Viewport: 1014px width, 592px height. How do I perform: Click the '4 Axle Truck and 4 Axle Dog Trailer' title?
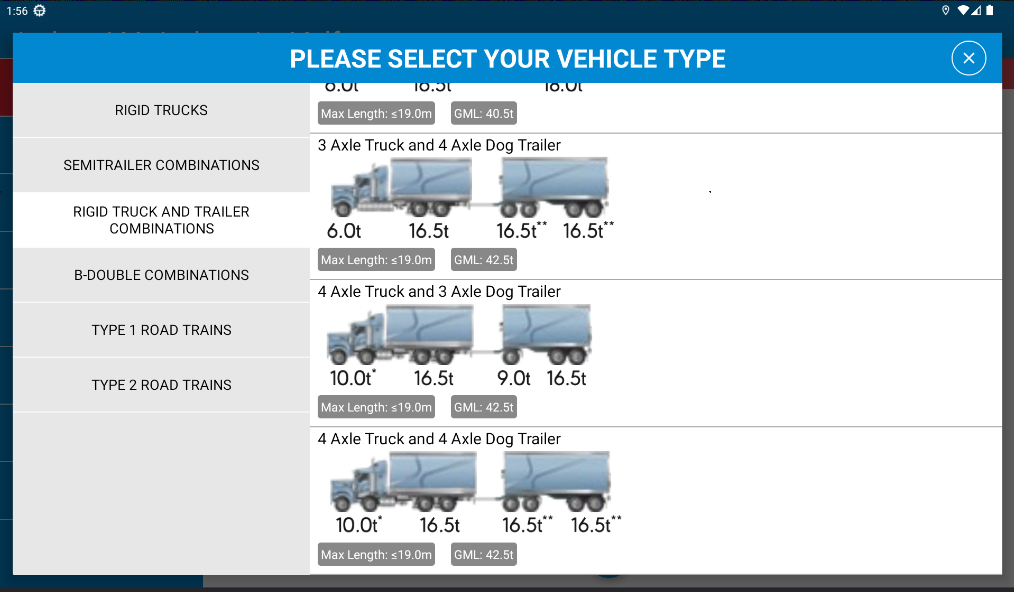click(x=439, y=439)
